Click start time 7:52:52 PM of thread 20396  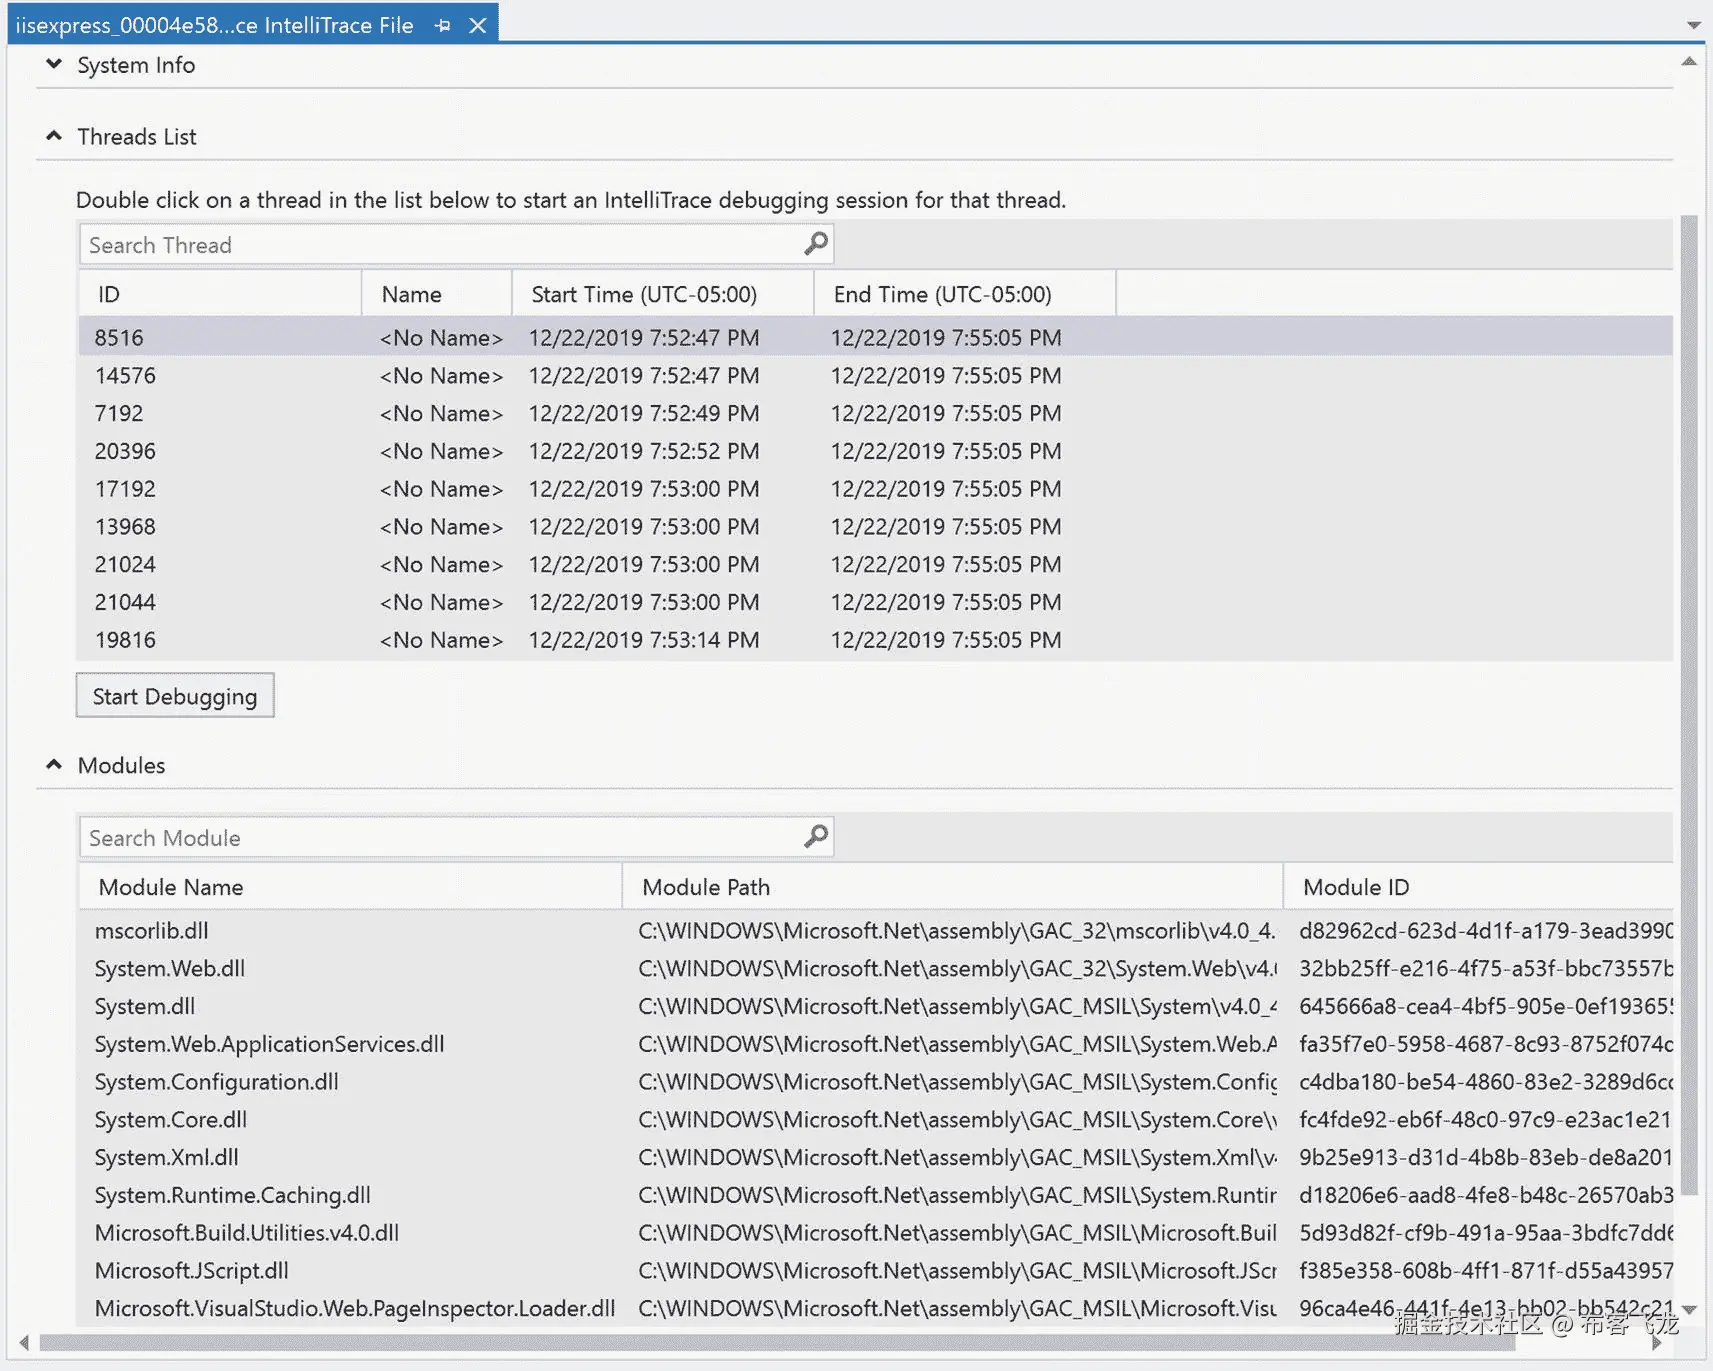644,452
